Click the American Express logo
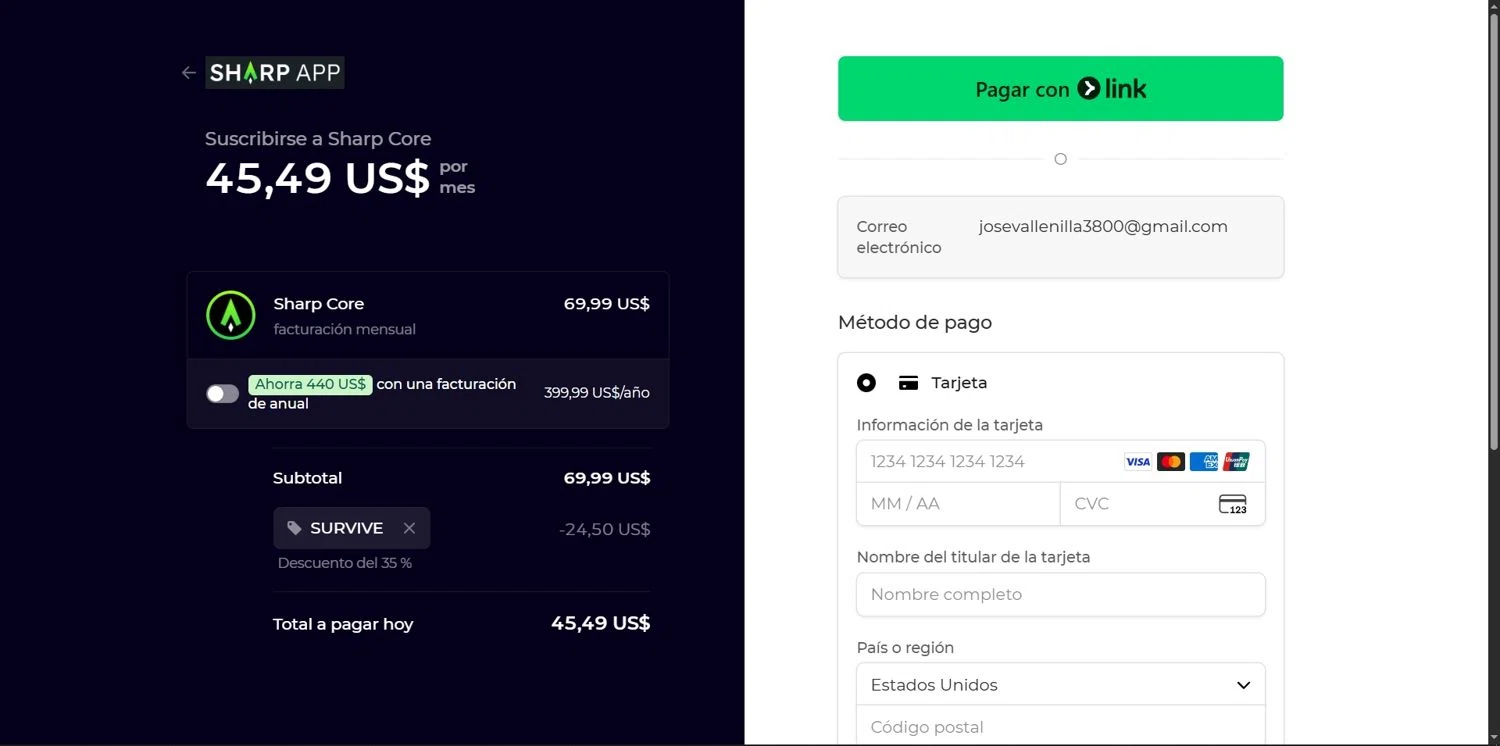 pos(1204,462)
